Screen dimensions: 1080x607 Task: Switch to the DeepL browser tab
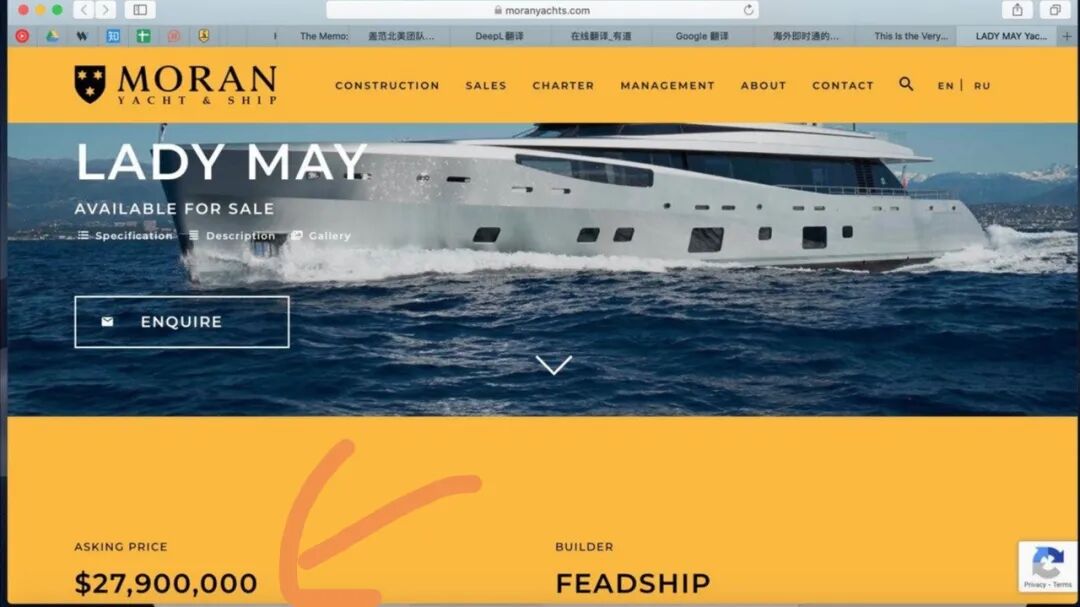click(x=499, y=36)
